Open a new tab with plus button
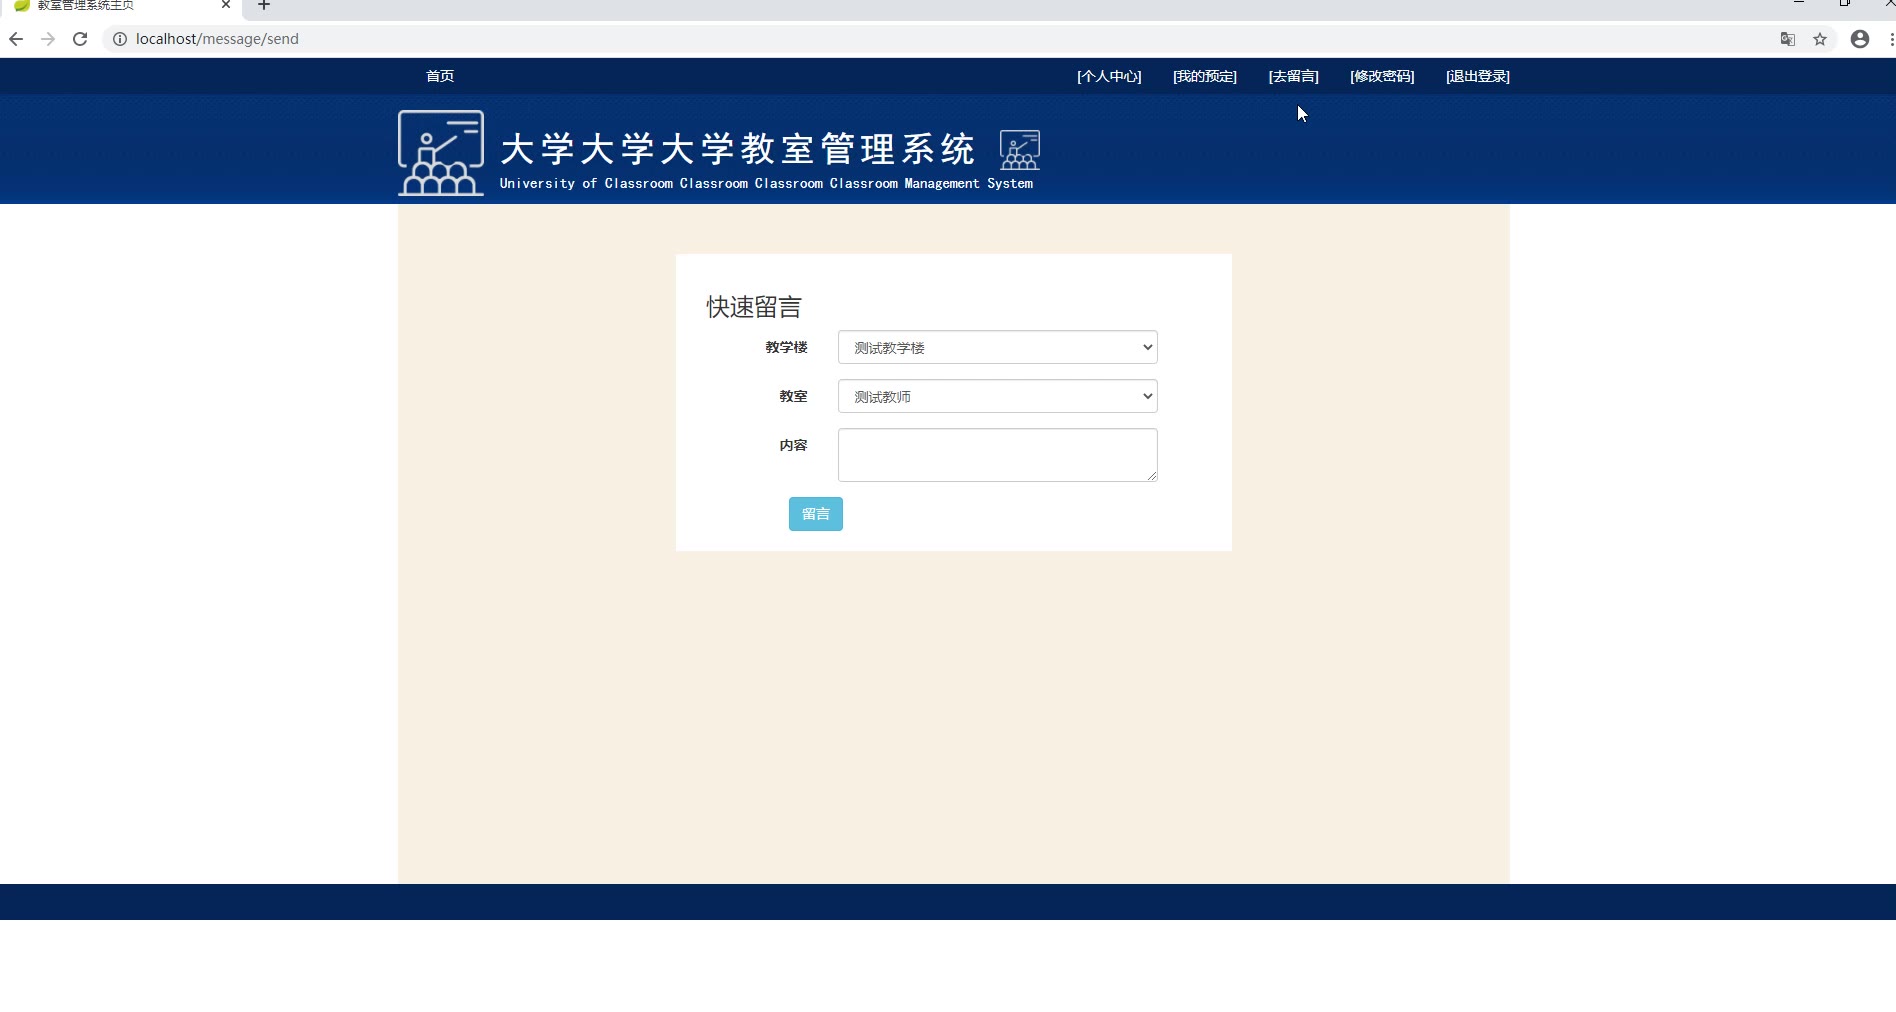 point(264,5)
